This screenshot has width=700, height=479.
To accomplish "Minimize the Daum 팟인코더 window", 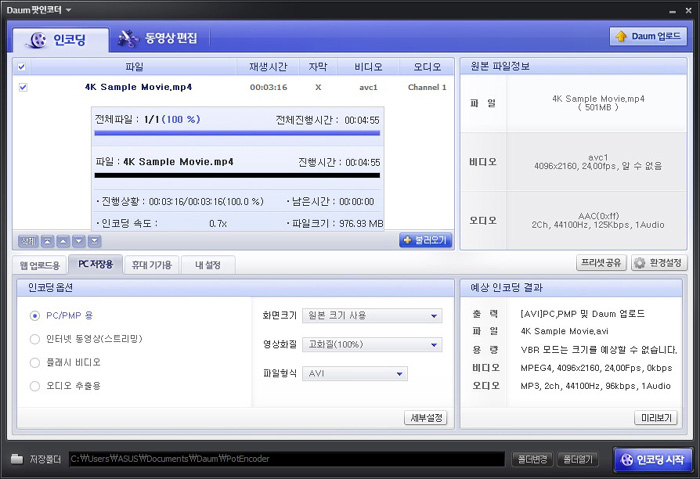I will (x=673, y=11).
